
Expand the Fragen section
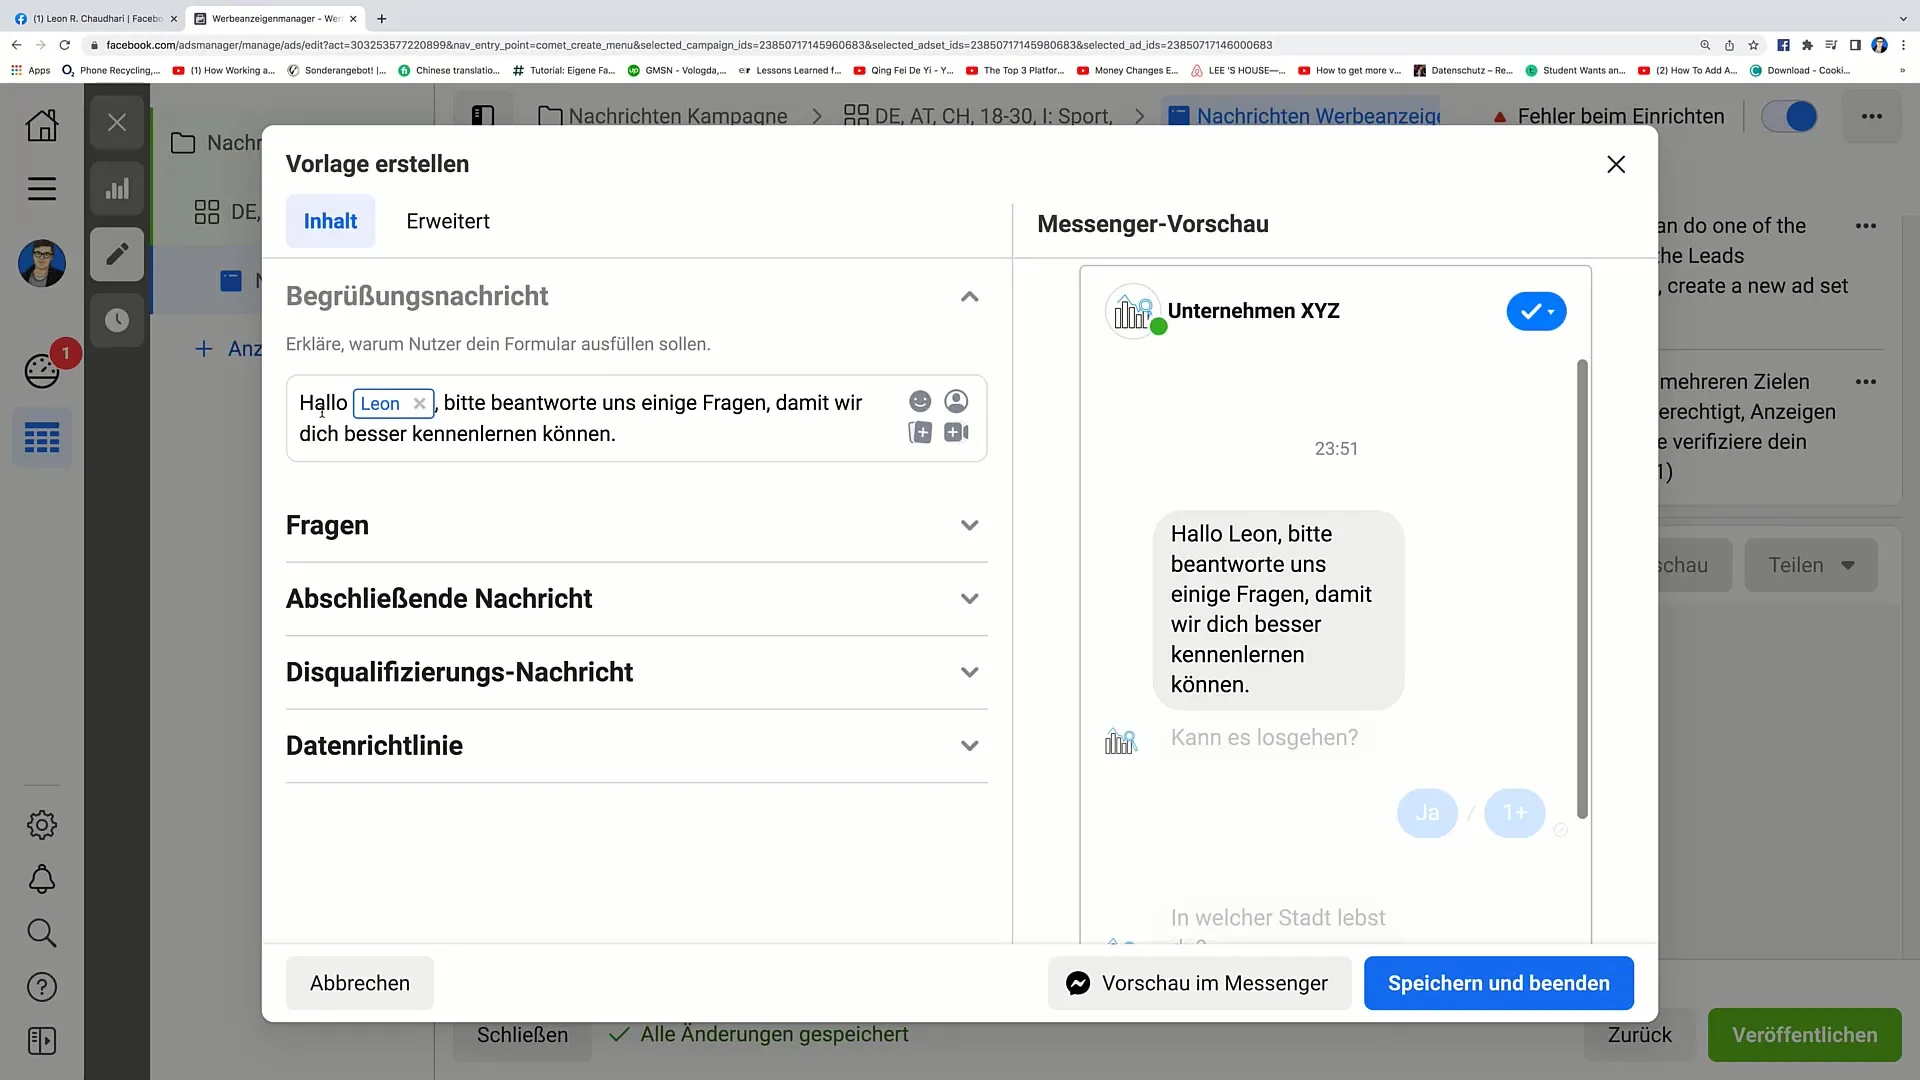coord(969,525)
